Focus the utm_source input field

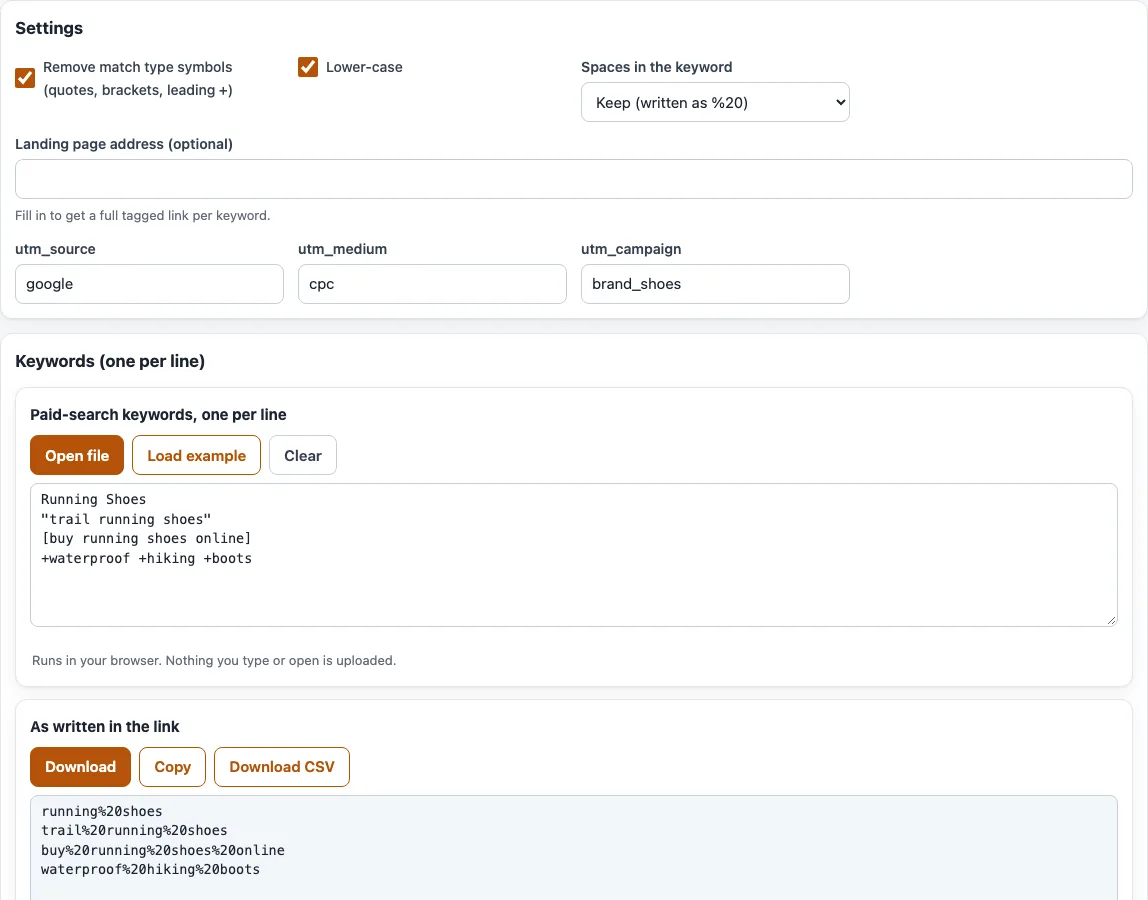coord(149,284)
